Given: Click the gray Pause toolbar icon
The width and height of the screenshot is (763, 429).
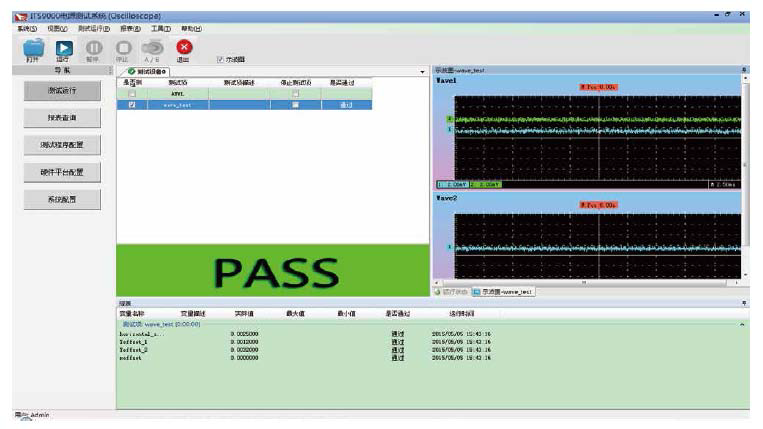Looking at the screenshot, I should 94,48.
